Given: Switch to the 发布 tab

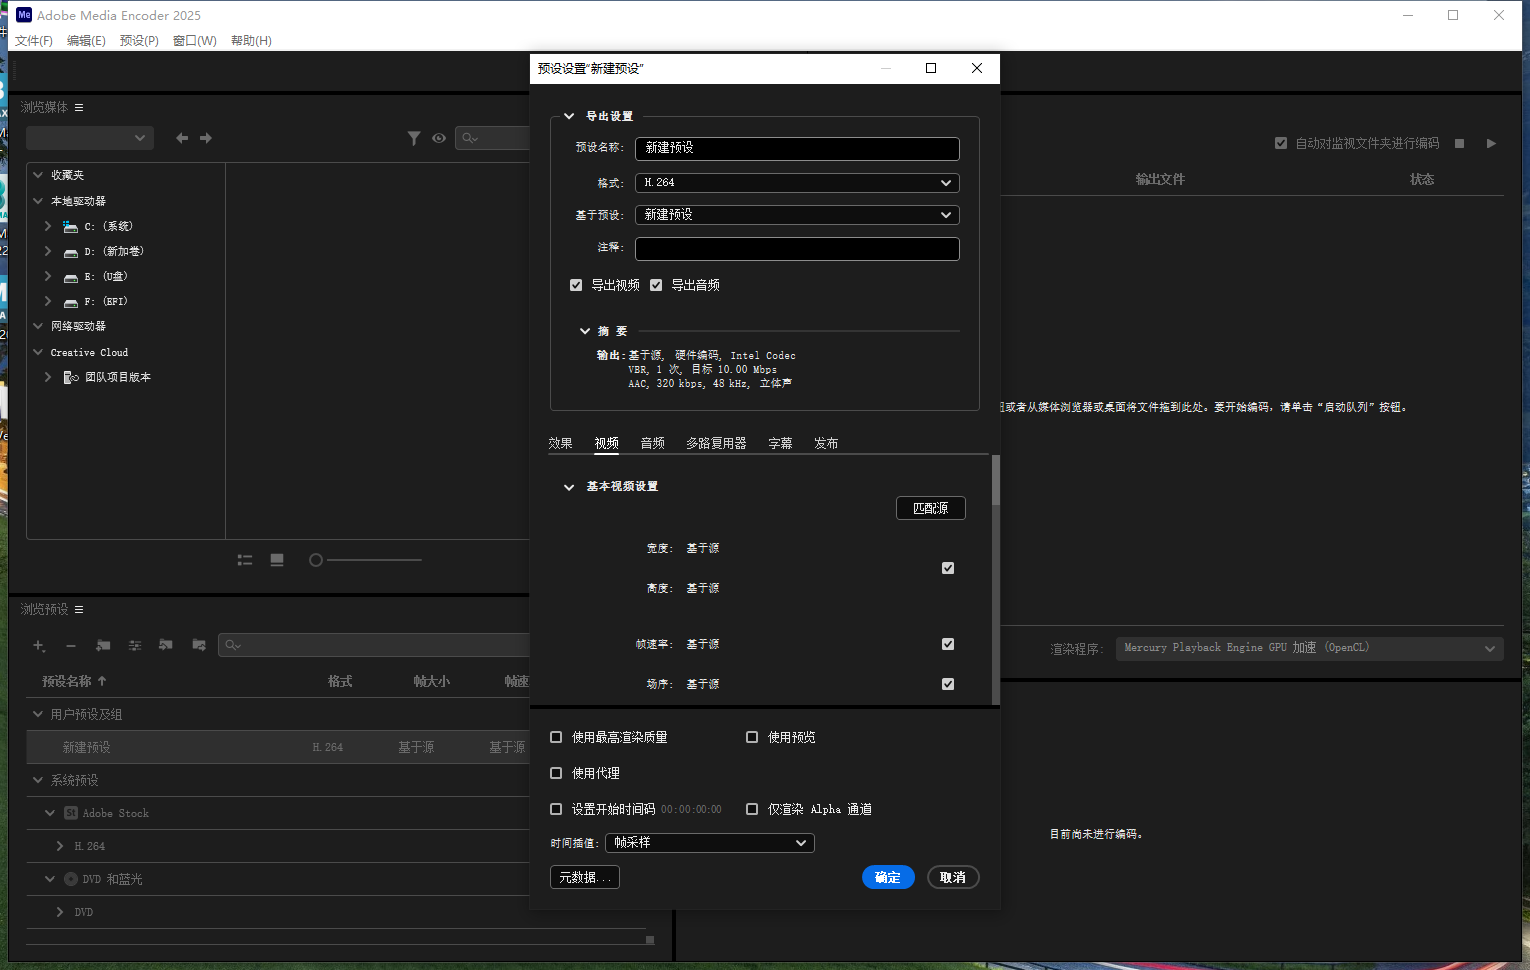Looking at the screenshot, I should (x=826, y=443).
